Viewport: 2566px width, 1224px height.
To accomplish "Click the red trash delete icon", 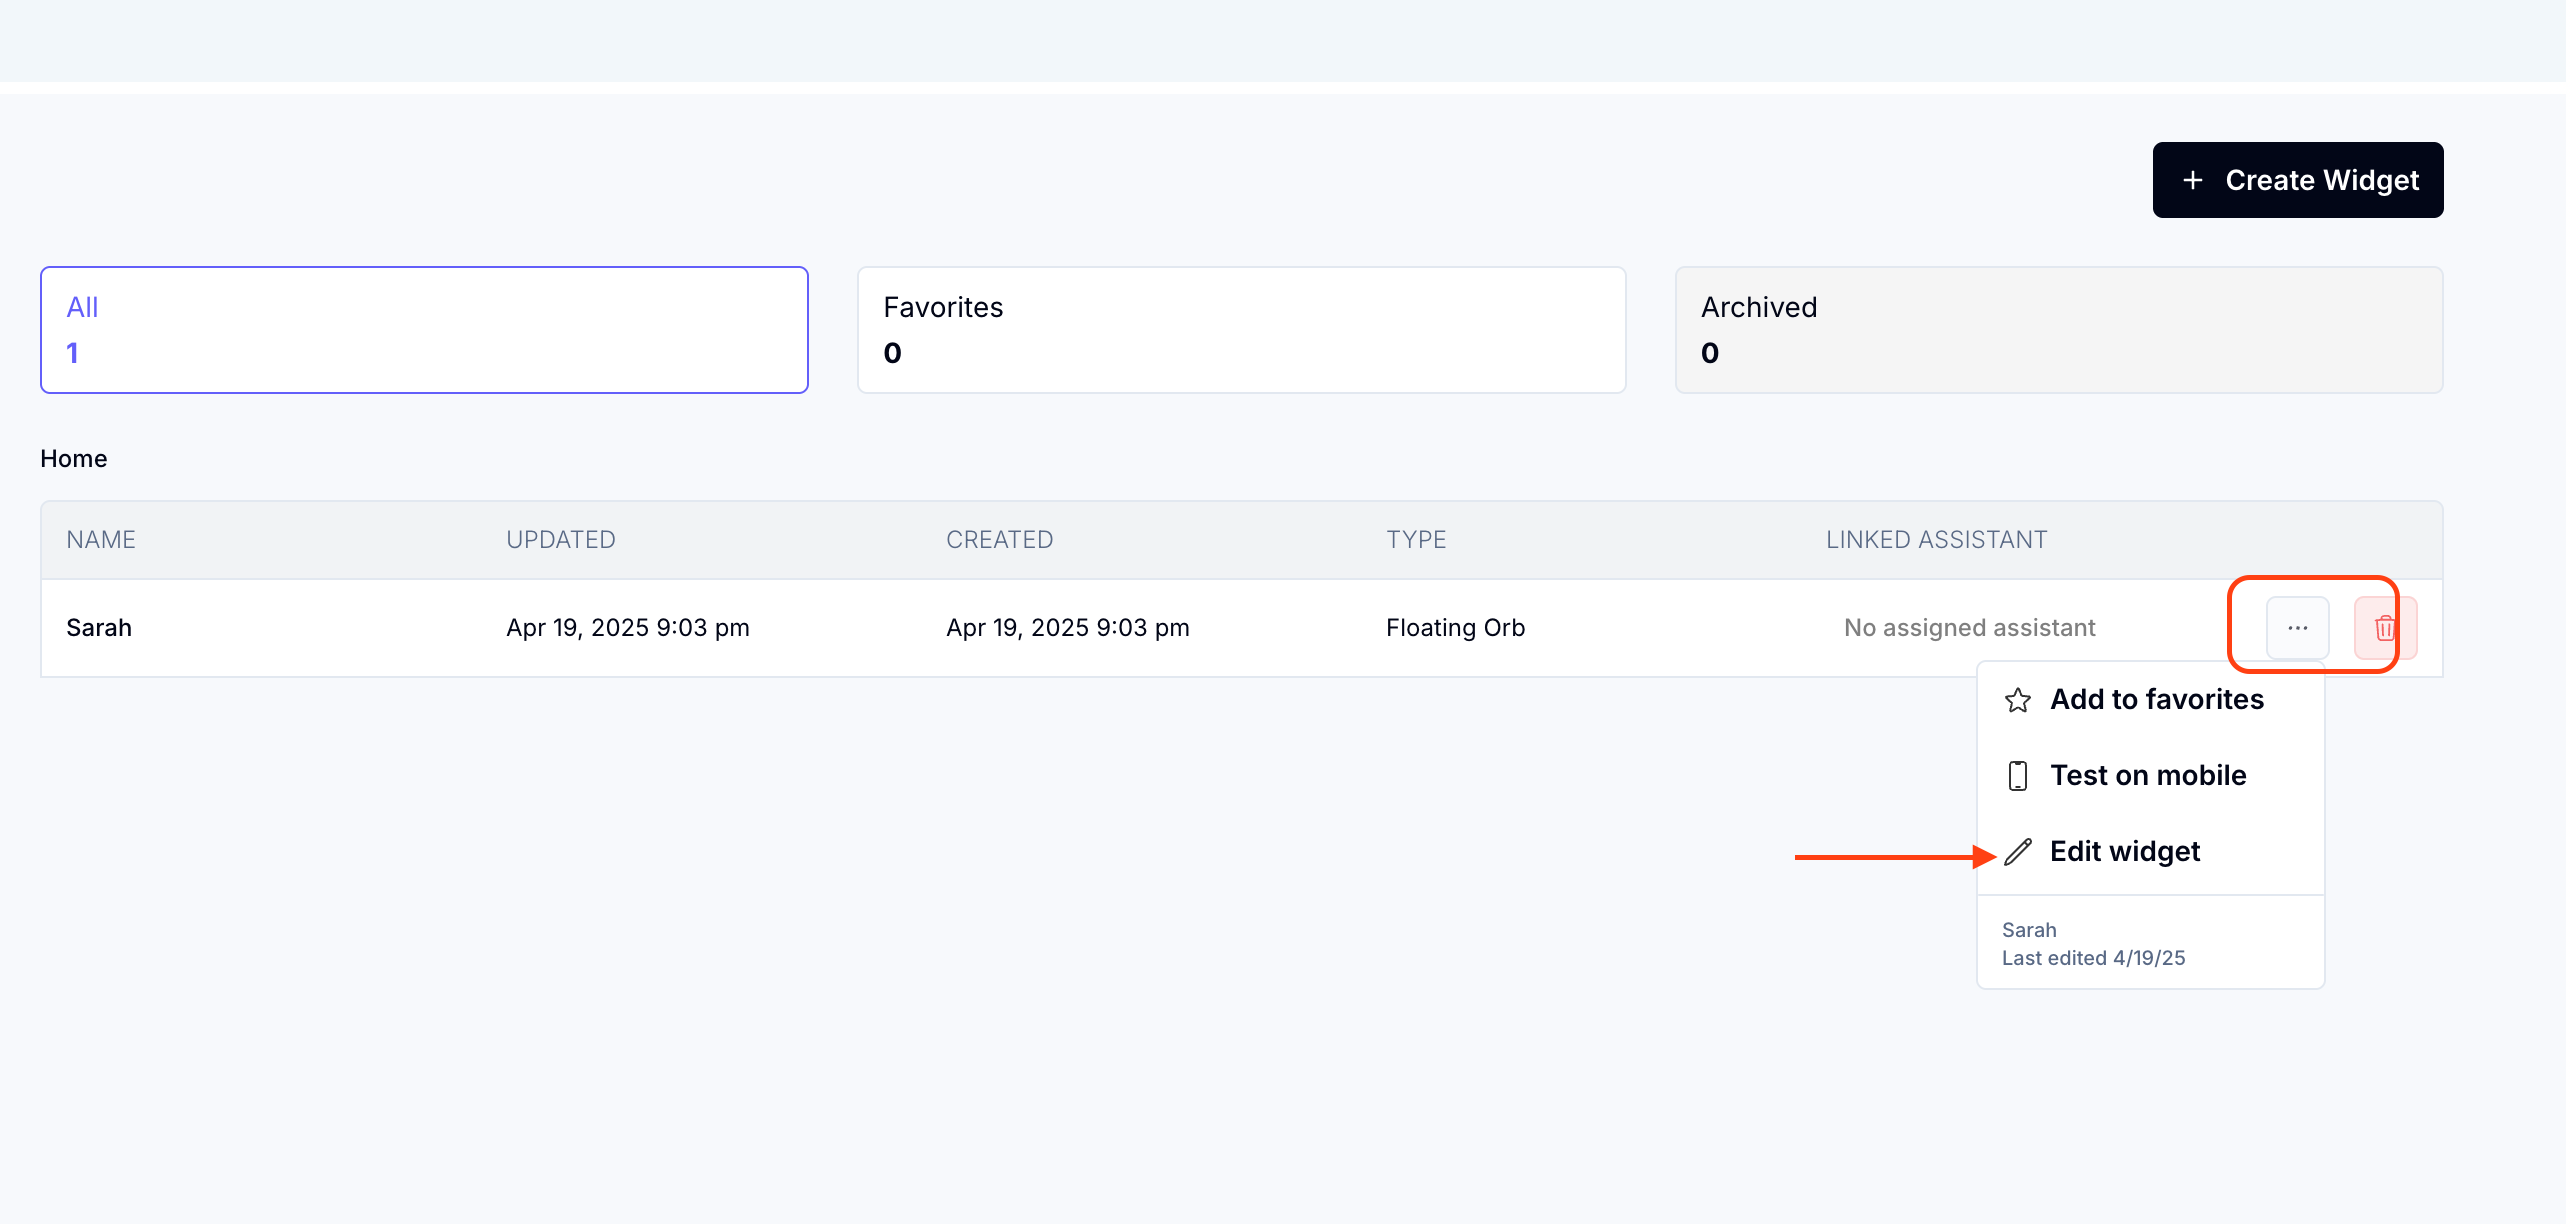I will [x=2385, y=628].
